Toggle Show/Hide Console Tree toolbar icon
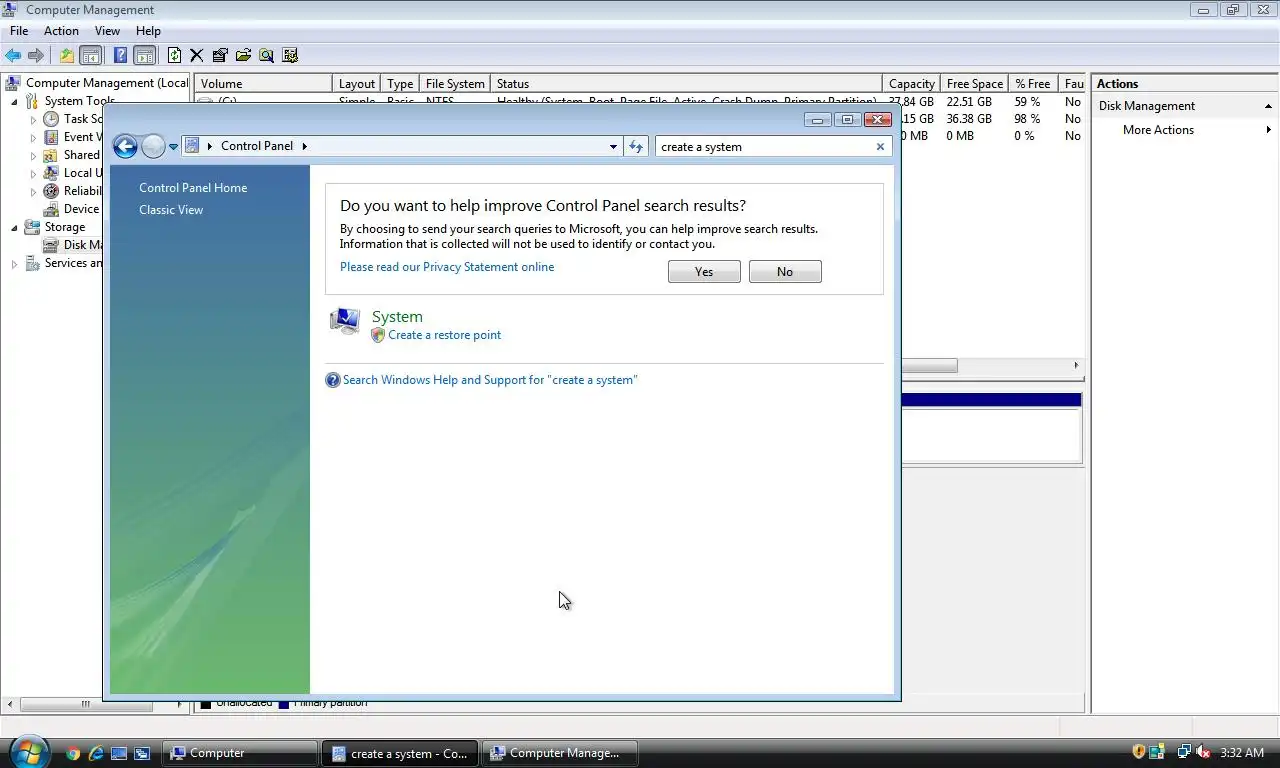This screenshot has width=1280, height=768. click(x=90, y=55)
